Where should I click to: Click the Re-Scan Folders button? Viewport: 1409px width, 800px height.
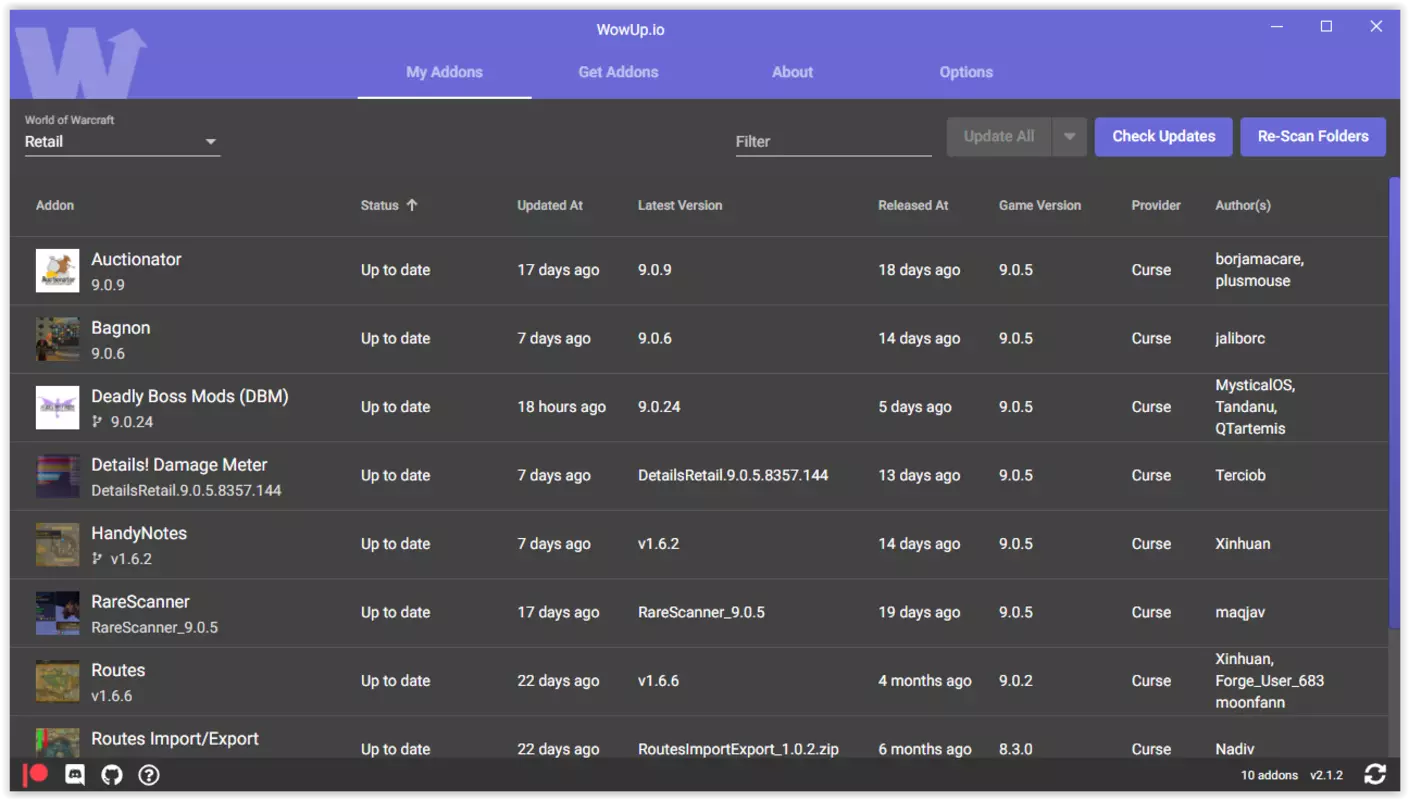[1313, 137]
